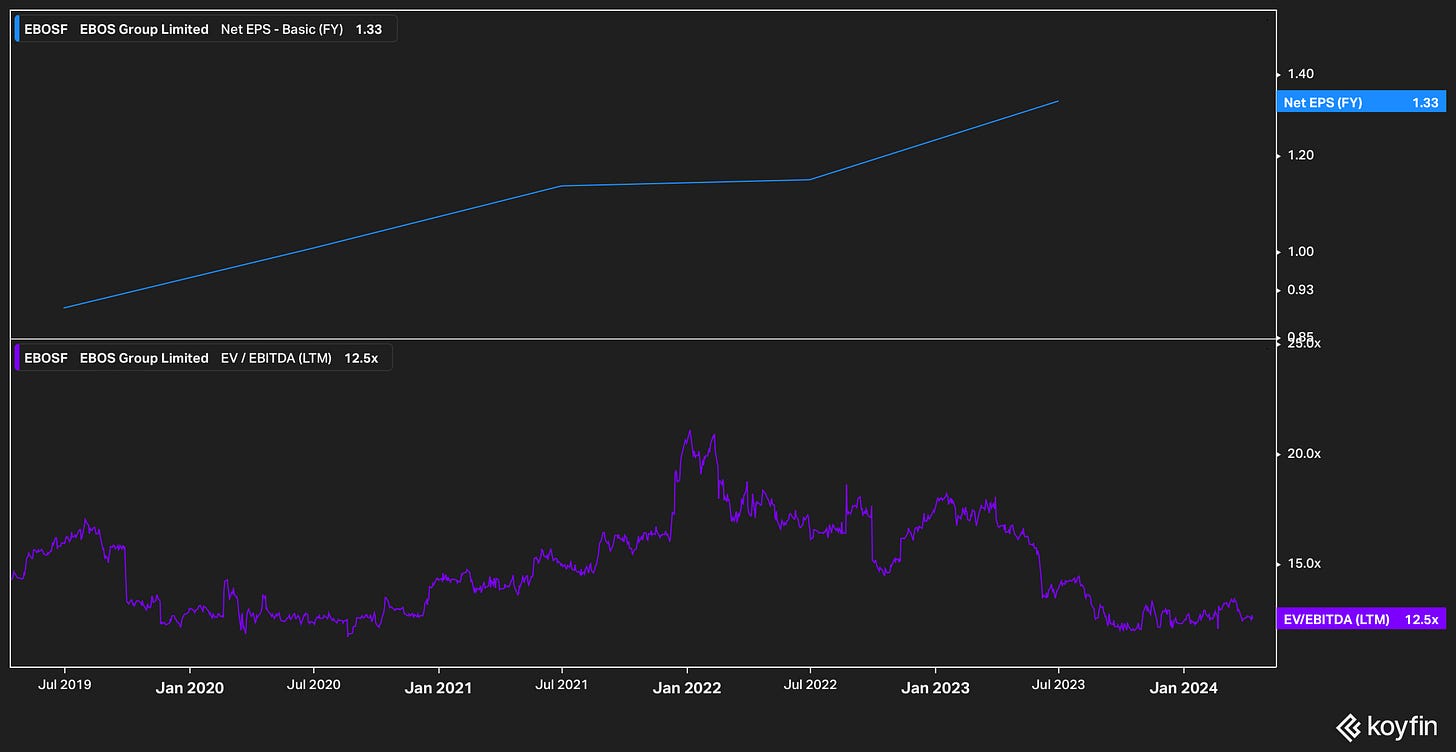Click the Jan 2020 date axis label
This screenshot has height=752, width=1456.
pyautogui.click(x=189, y=687)
